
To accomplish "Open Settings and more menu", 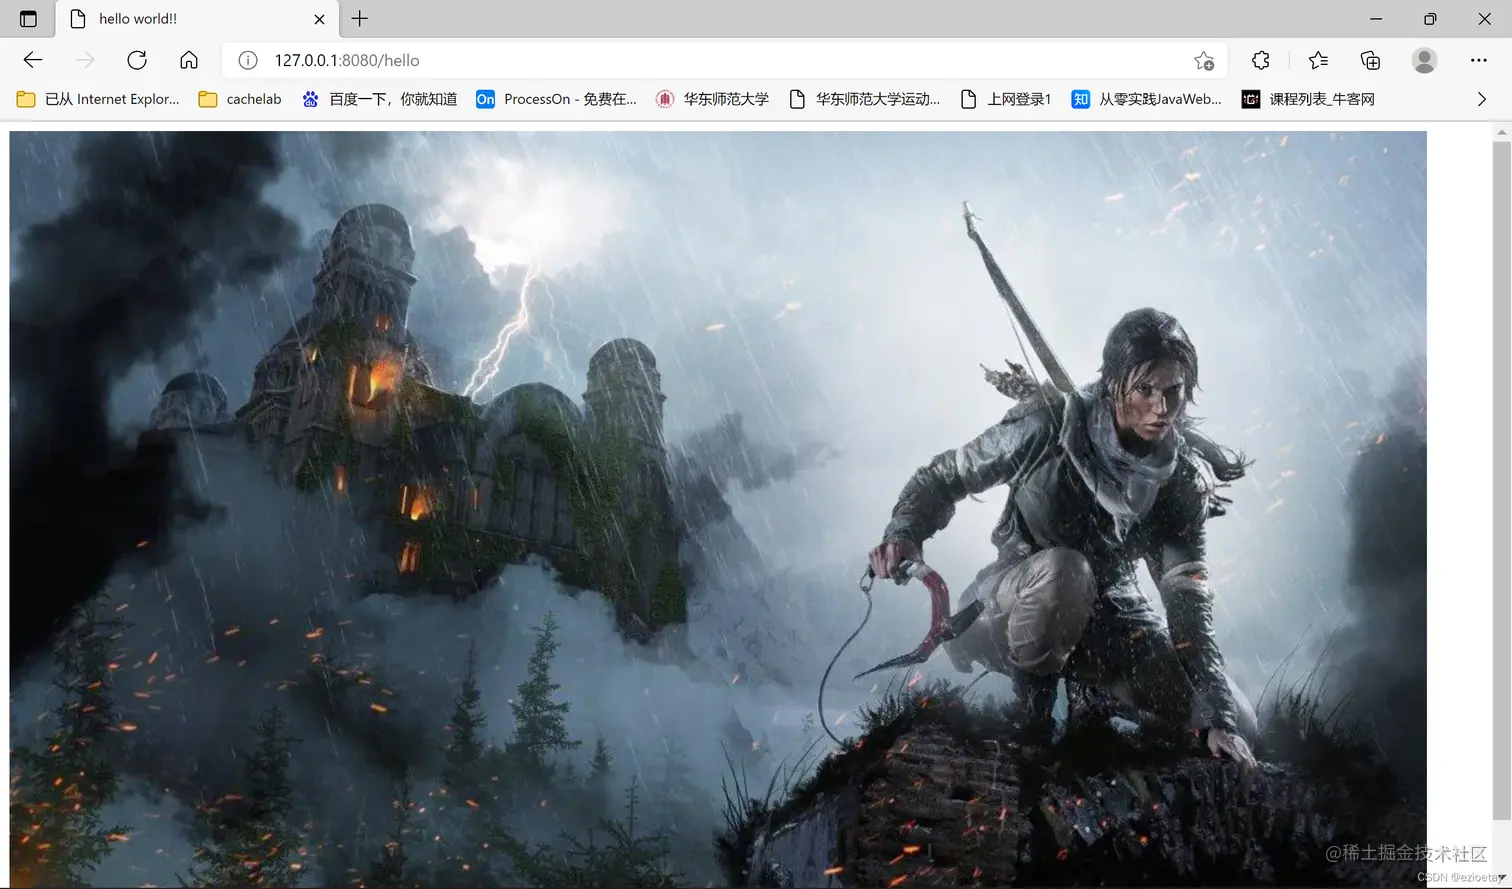I will (x=1479, y=60).
